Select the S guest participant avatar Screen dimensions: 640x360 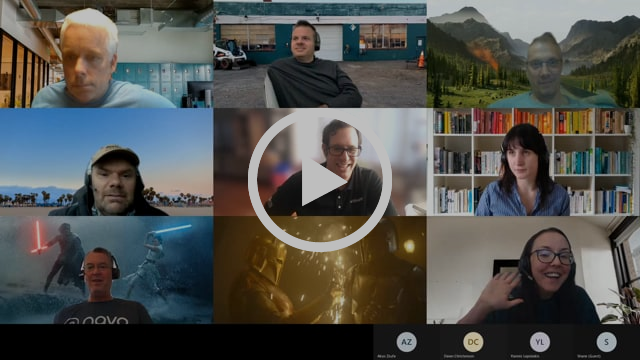point(606,342)
